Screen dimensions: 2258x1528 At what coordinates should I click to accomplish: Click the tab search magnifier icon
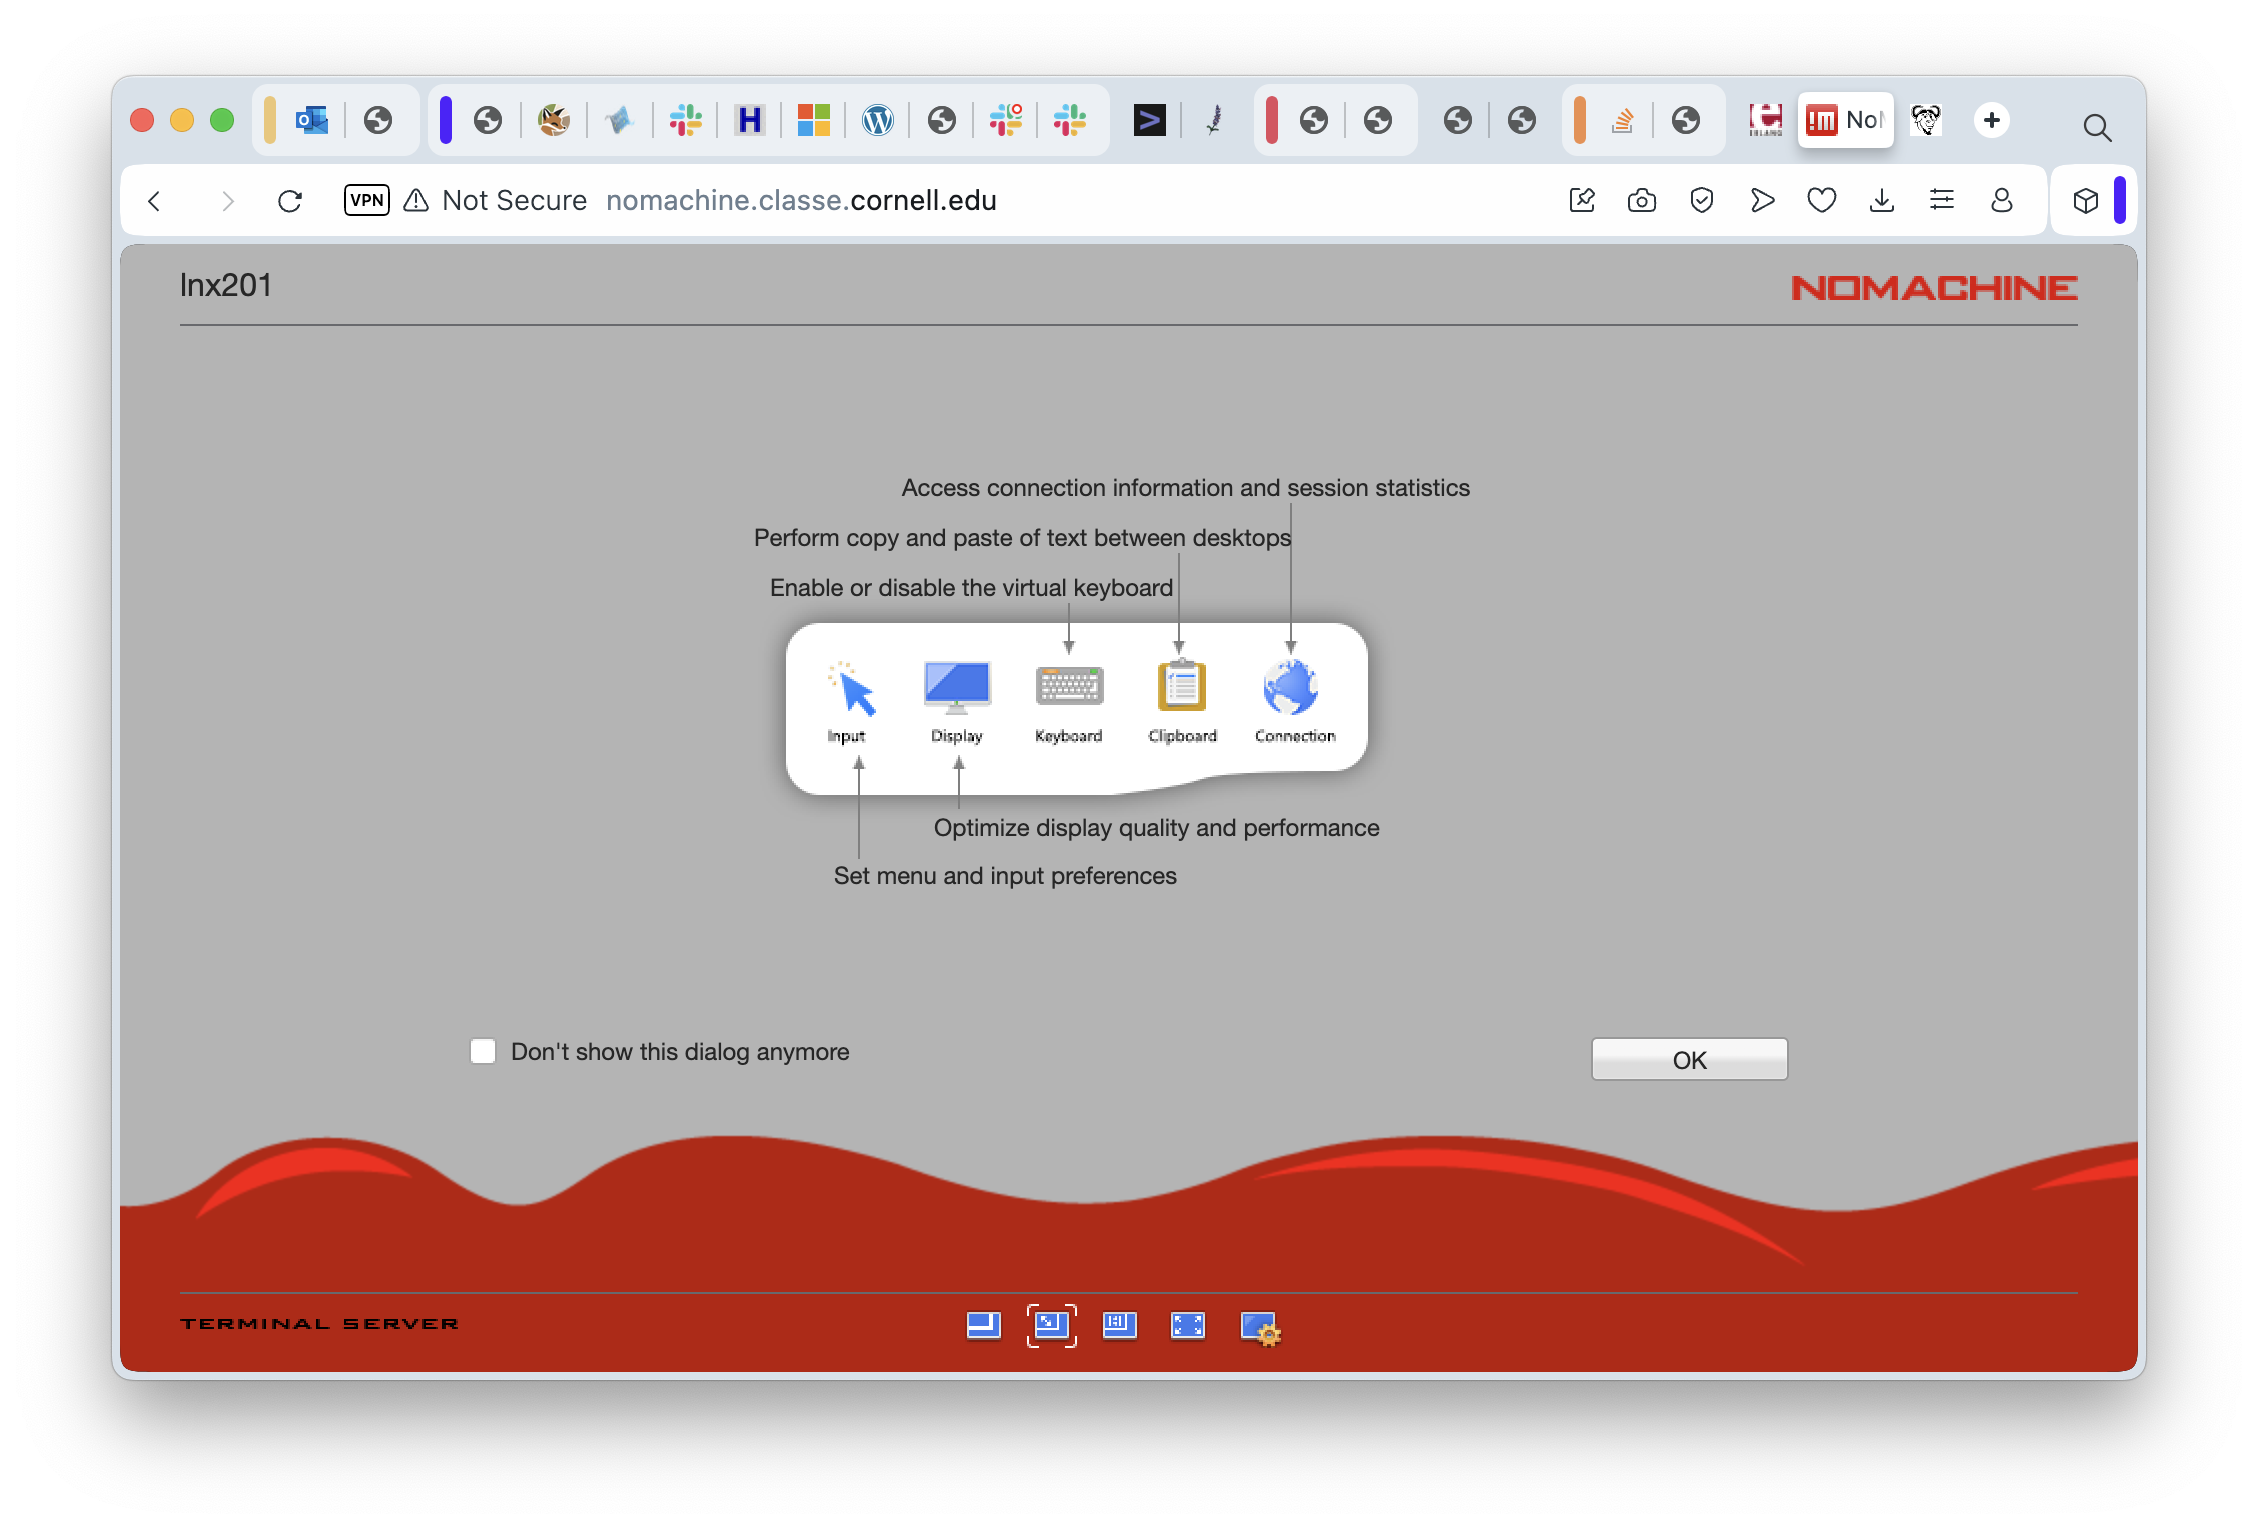pyautogui.click(x=2097, y=127)
